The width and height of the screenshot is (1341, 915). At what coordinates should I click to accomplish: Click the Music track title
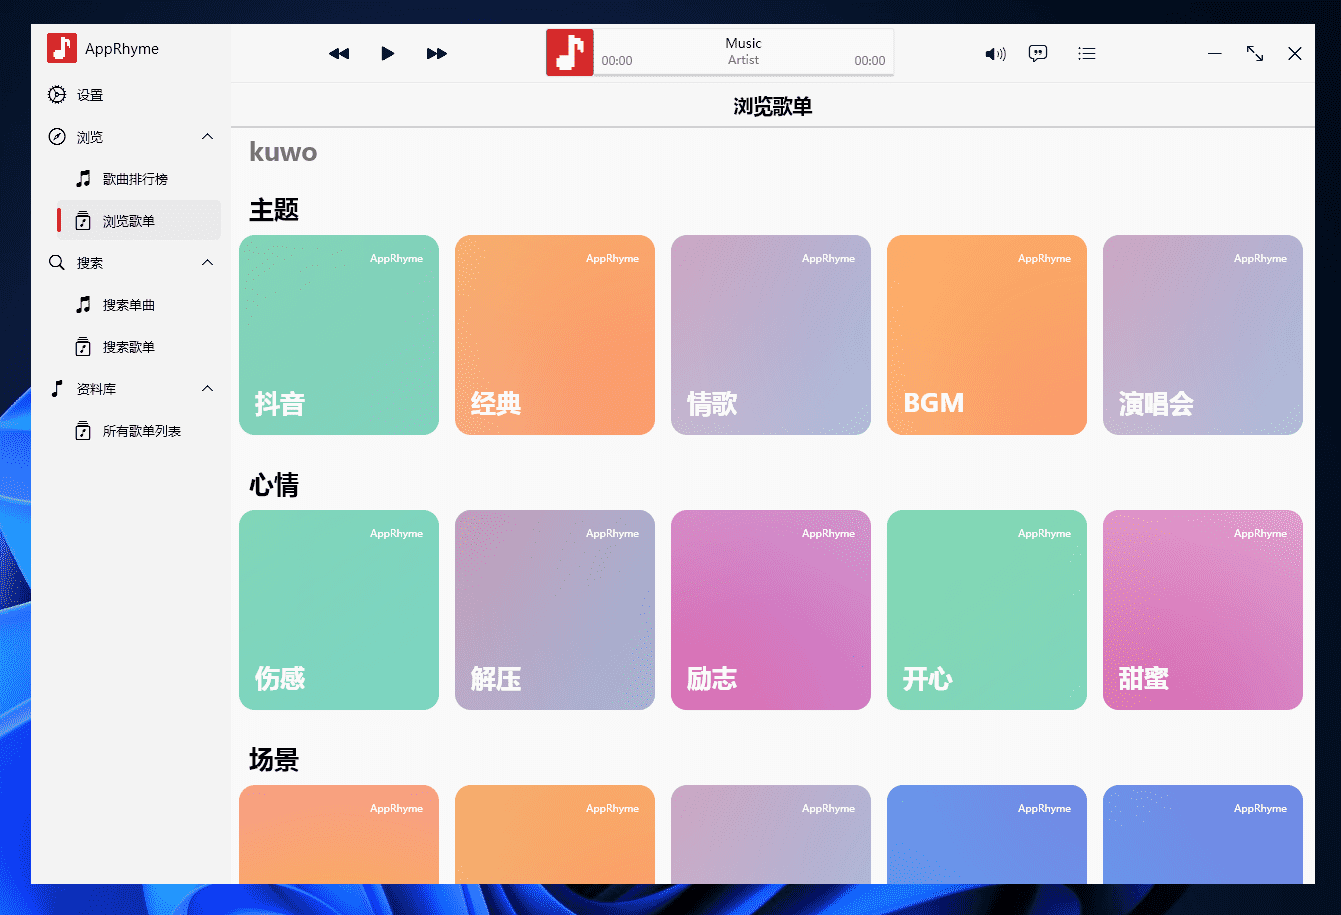tap(743, 43)
